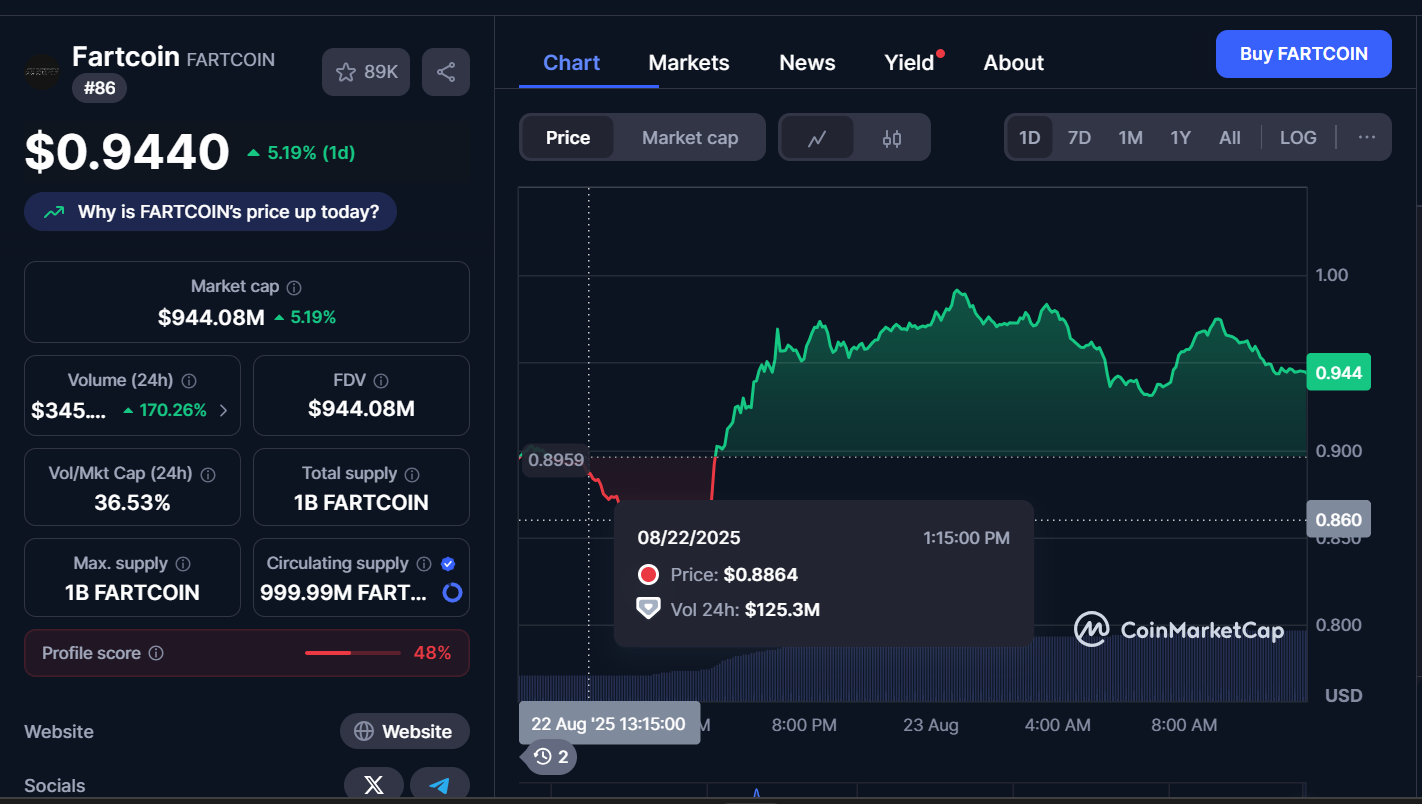Open Volume (24h) info icon
1422x804 pixels.
click(x=189, y=381)
